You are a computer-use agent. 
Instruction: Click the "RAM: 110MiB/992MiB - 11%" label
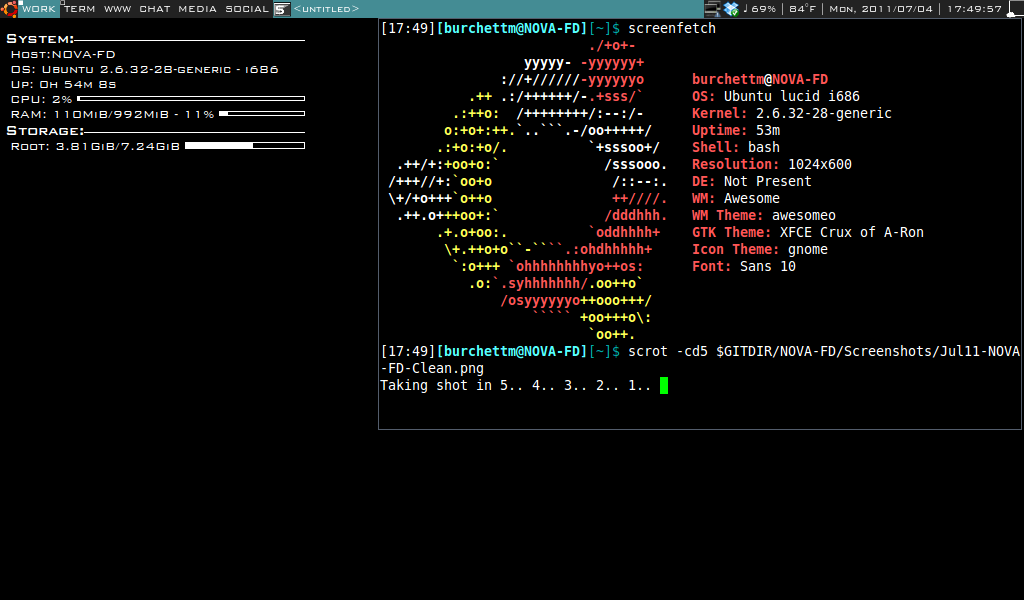pyautogui.click(x=112, y=114)
